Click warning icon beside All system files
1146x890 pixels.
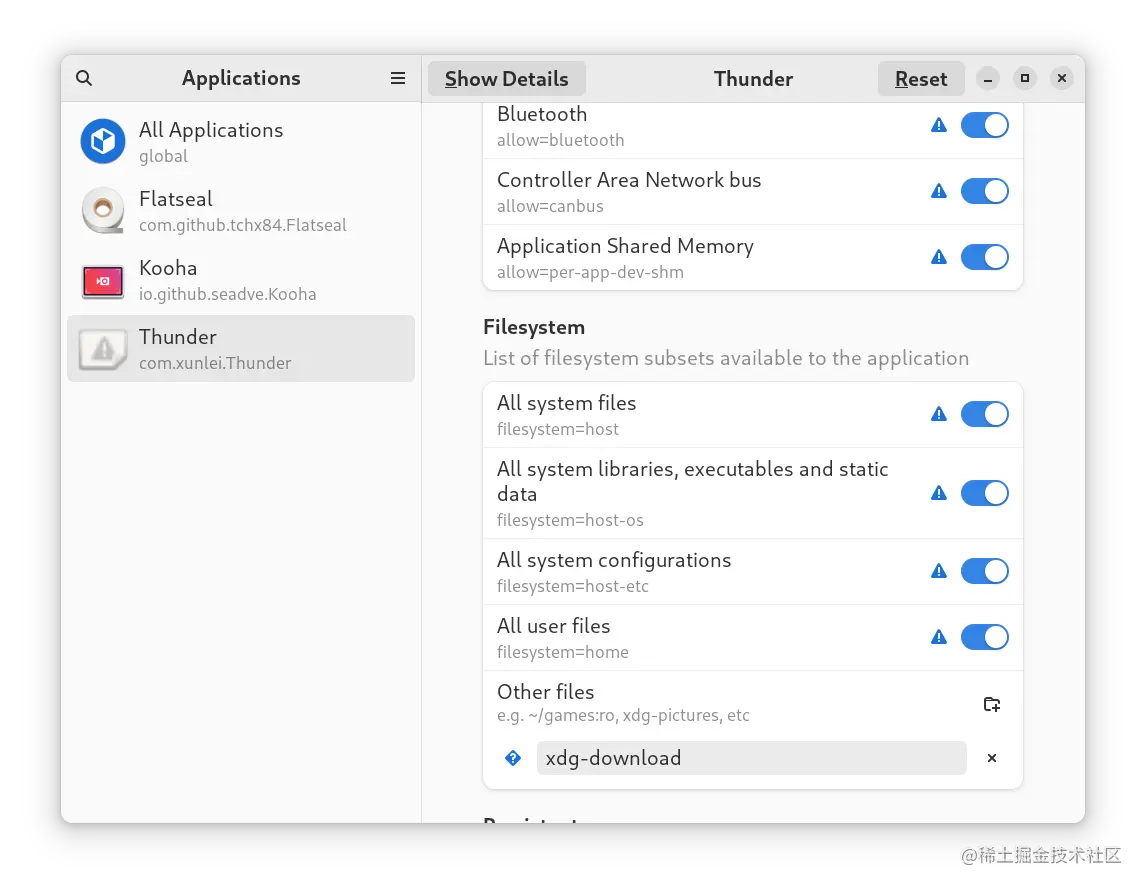click(938, 414)
